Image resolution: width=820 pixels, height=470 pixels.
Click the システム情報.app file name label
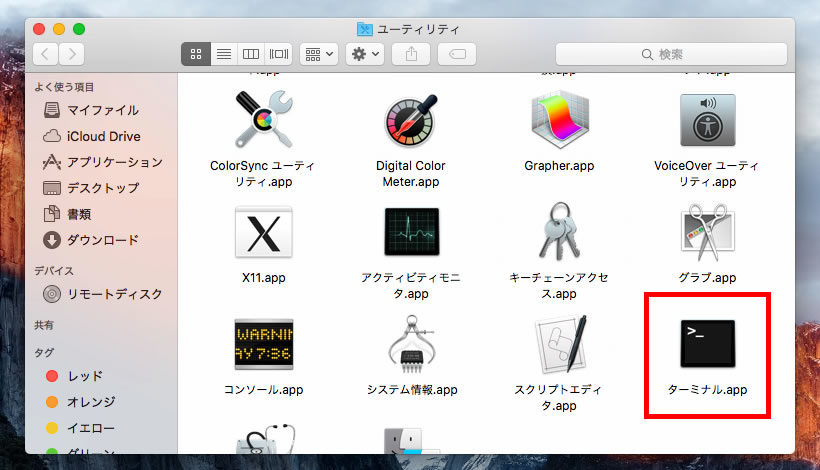[x=412, y=389]
